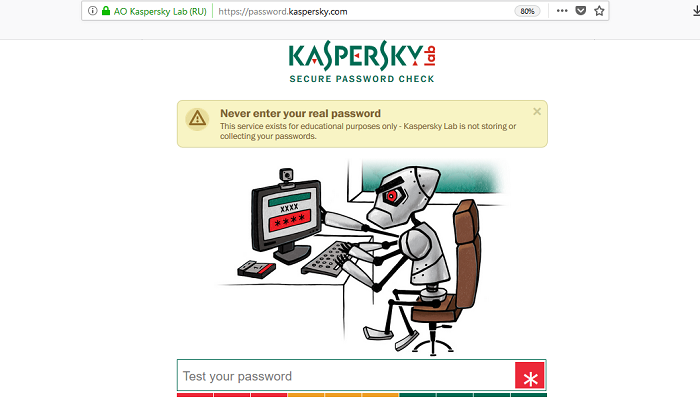Save the page with the Pocket icon
Viewport: 700px width, 403px height.
(580, 11)
